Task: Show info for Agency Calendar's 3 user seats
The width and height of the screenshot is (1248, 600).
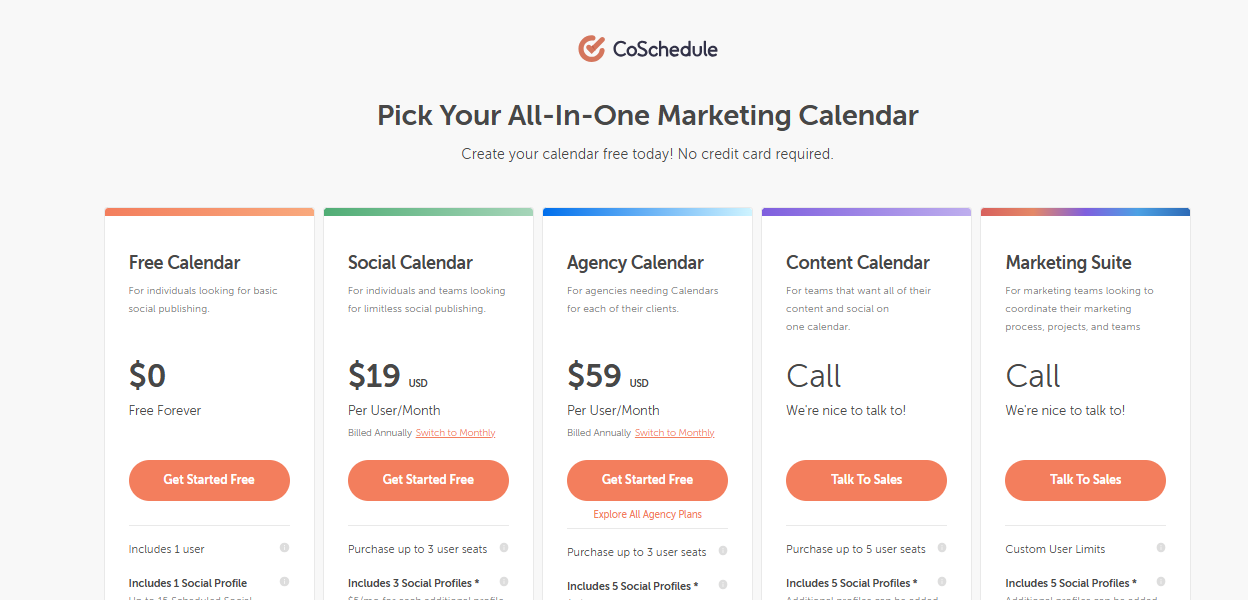Action: tap(722, 551)
